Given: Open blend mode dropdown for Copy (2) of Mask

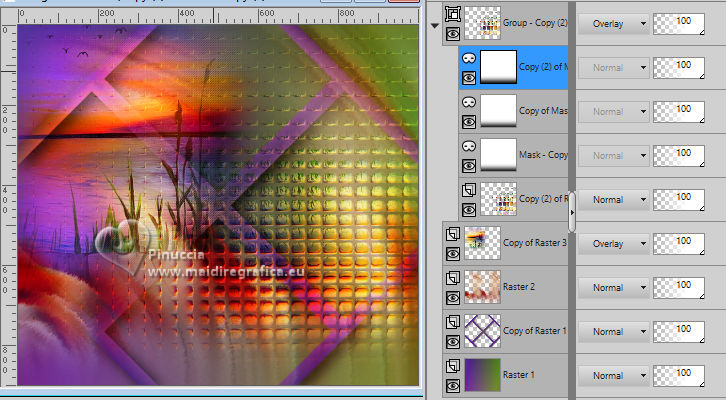Looking at the screenshot, I should click(614, 68).
